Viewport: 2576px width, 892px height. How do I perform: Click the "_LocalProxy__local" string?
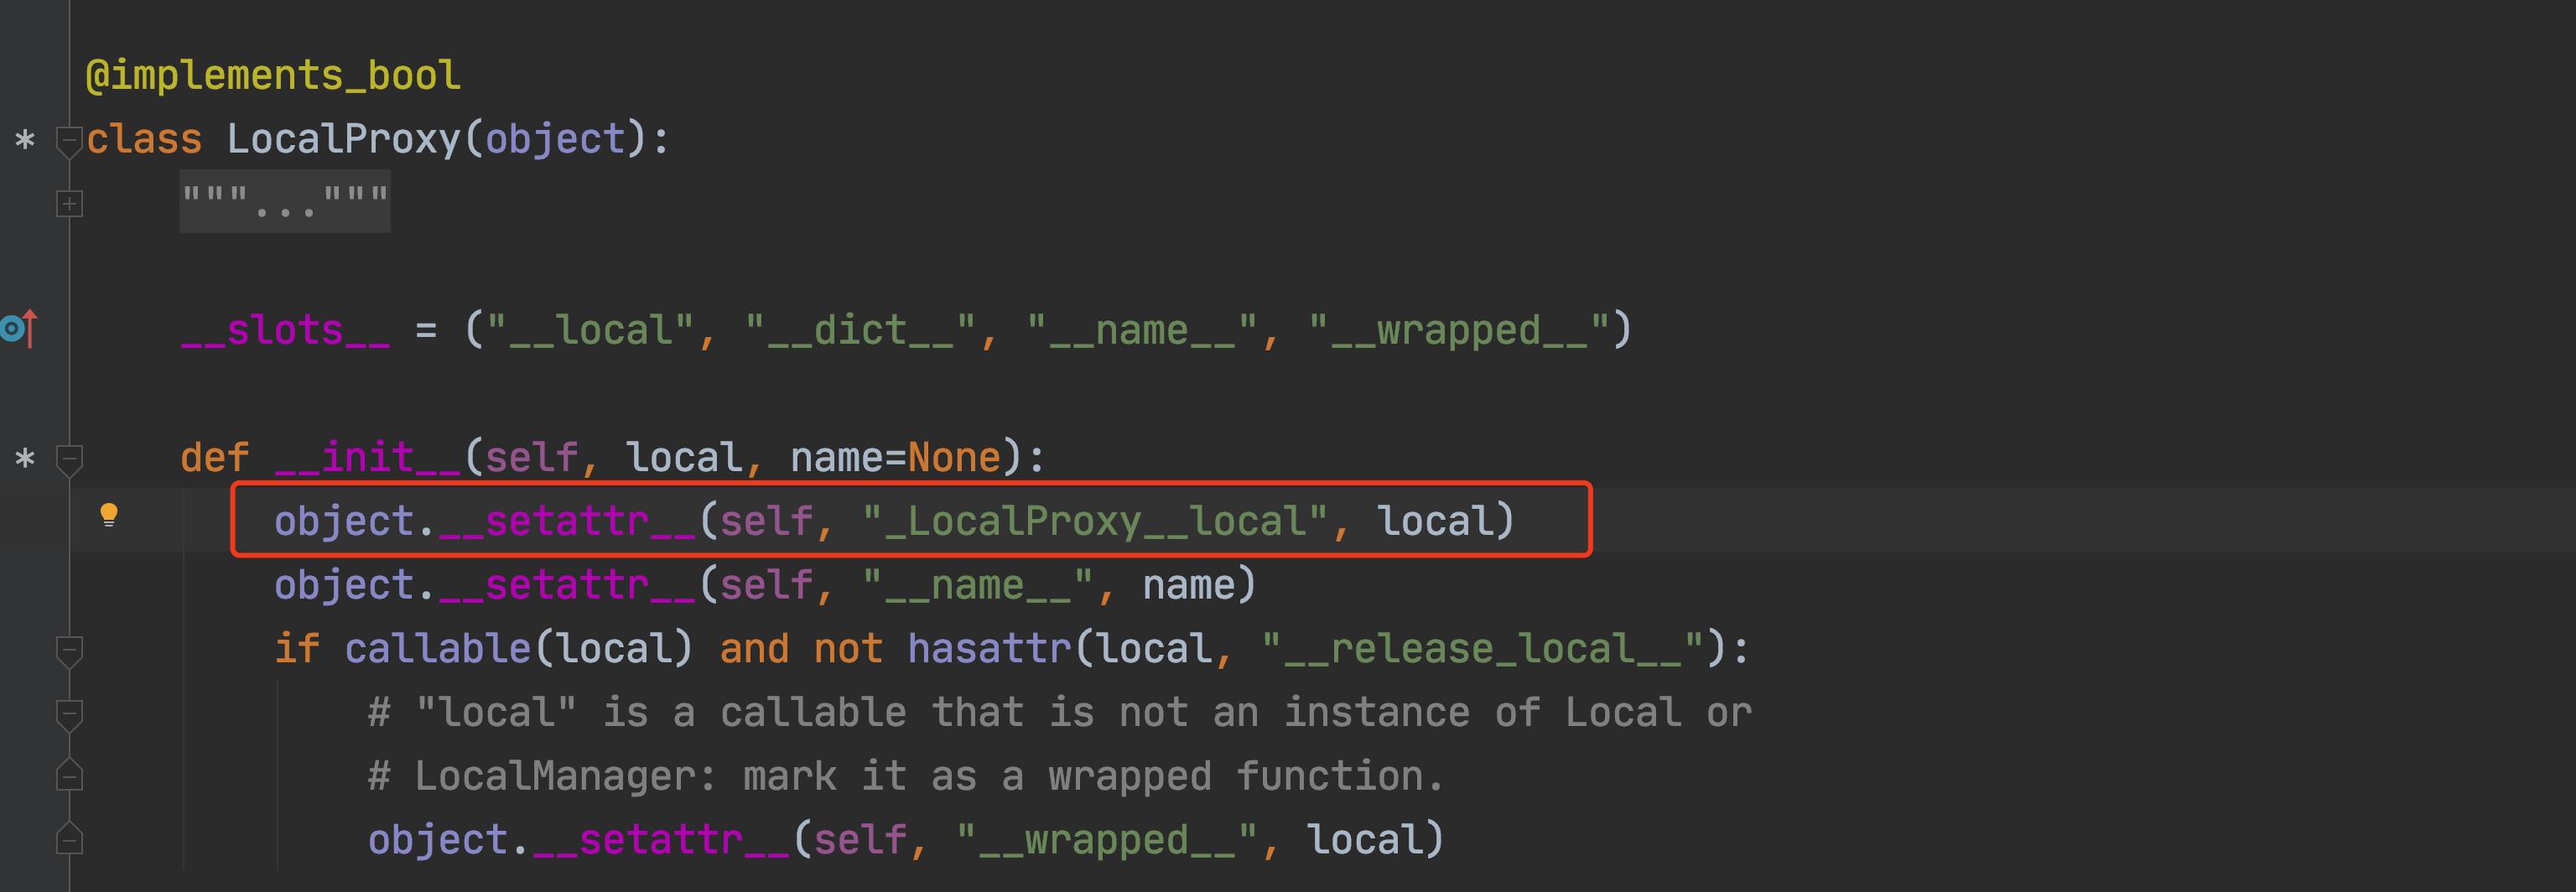pos(1095,521)
